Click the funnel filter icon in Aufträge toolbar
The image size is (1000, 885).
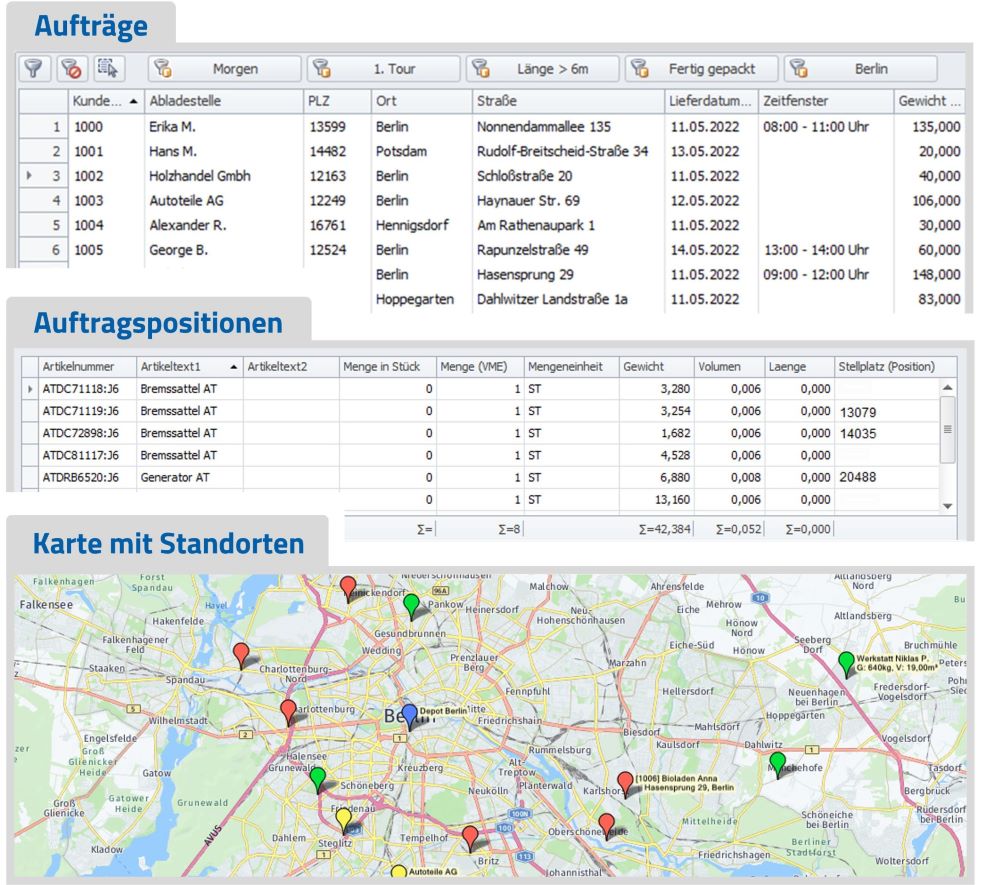pos(34,68)
